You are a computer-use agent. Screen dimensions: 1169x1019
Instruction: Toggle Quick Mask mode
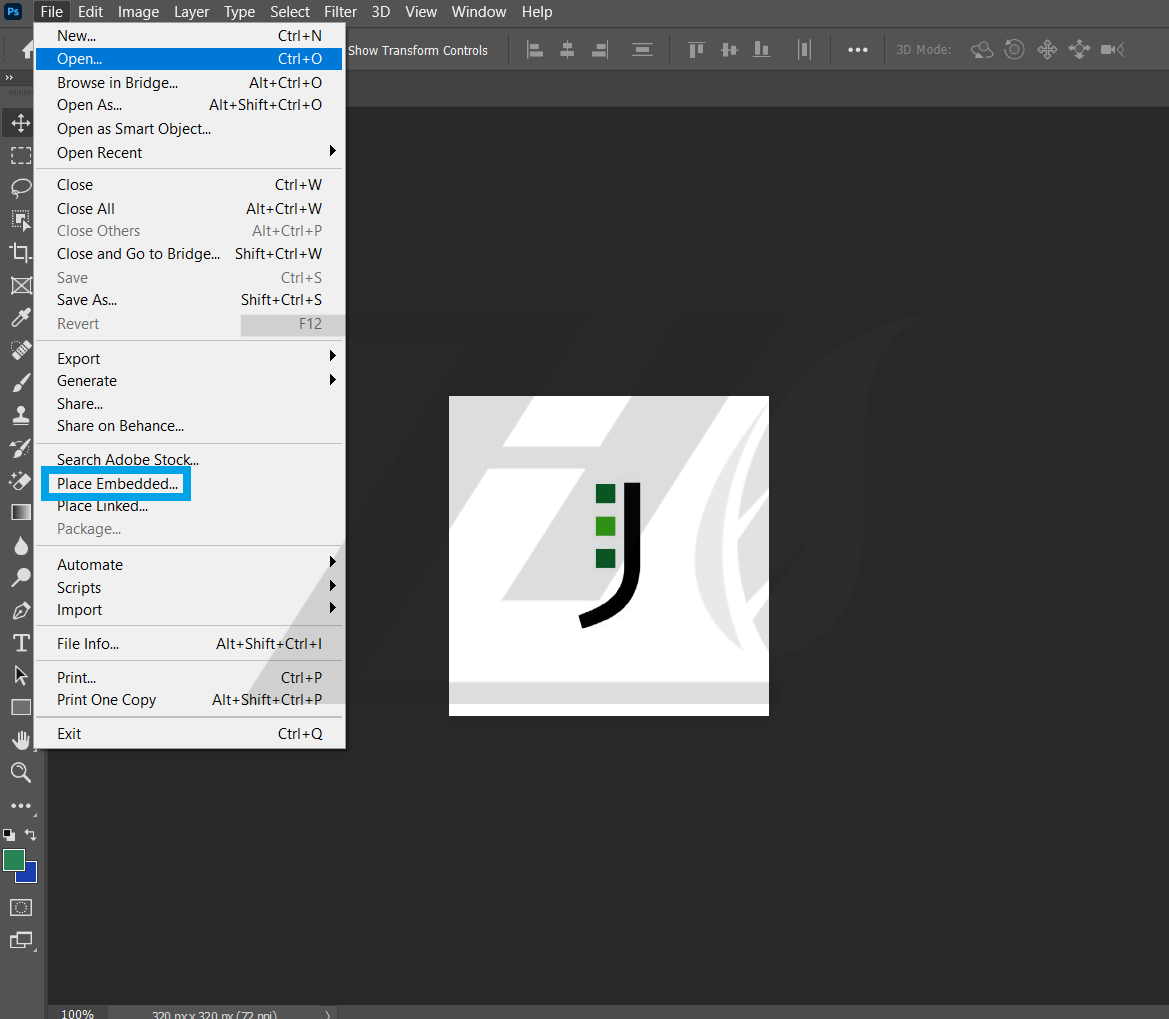pyautogui.click(x=20, y=907)
